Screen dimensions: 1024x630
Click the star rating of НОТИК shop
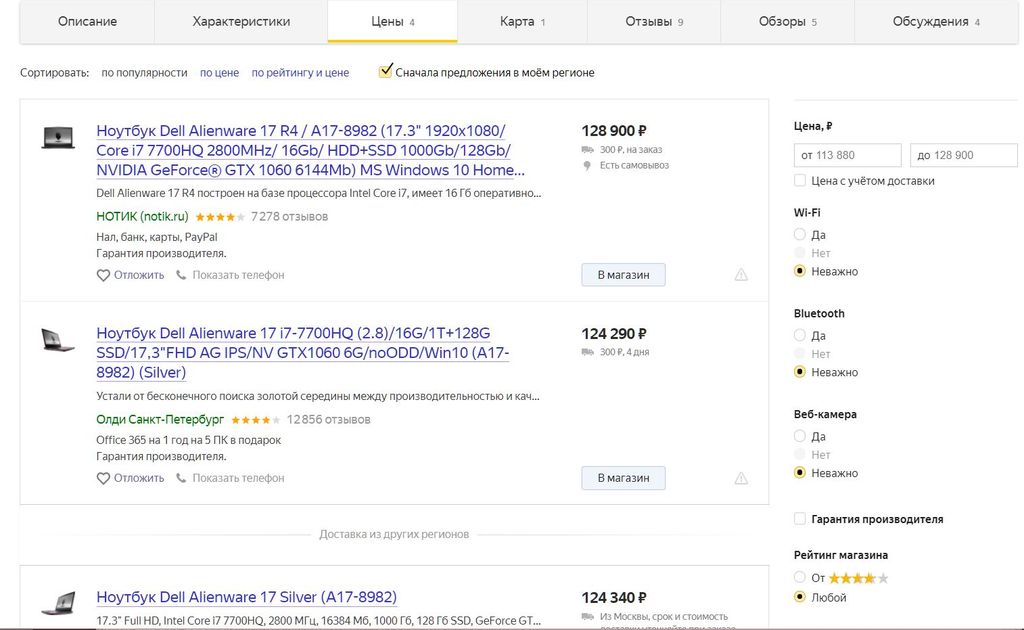220,217
